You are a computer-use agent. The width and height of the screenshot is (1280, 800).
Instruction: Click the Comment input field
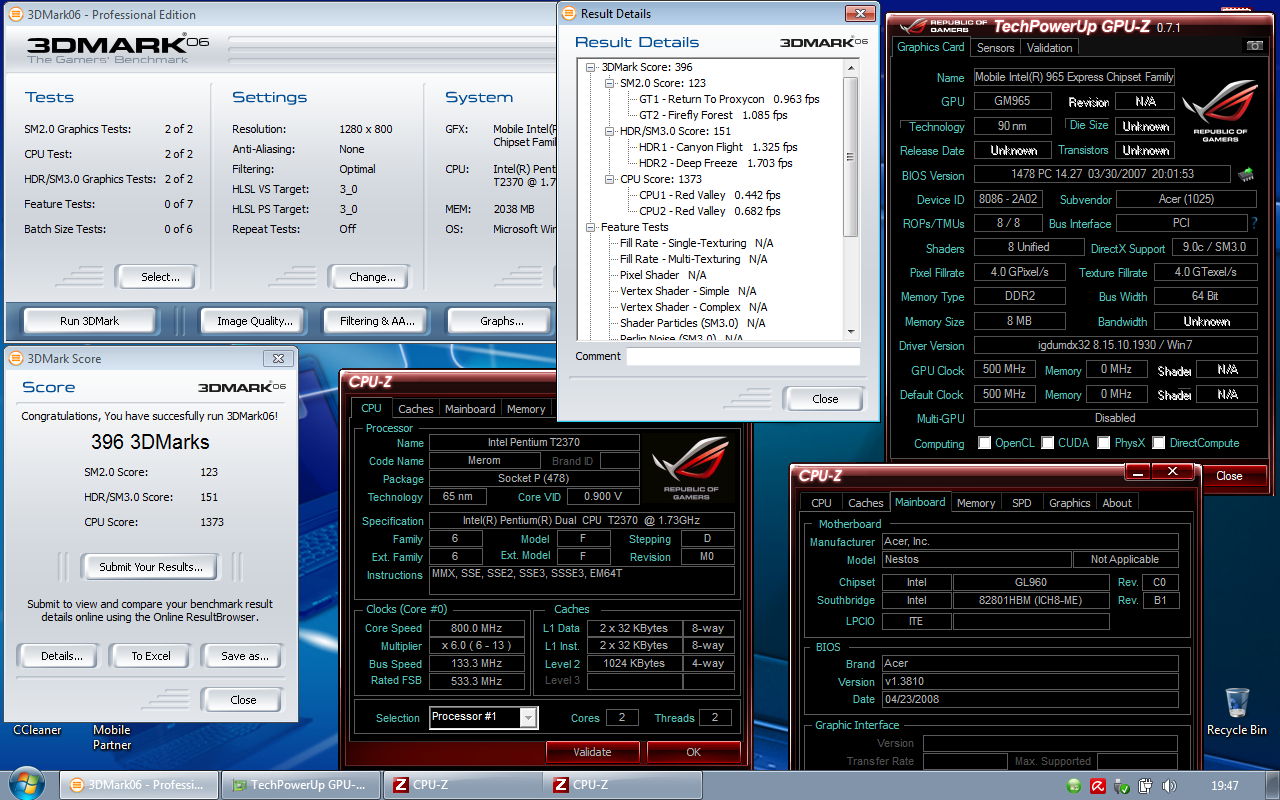(x=743, y=356)
